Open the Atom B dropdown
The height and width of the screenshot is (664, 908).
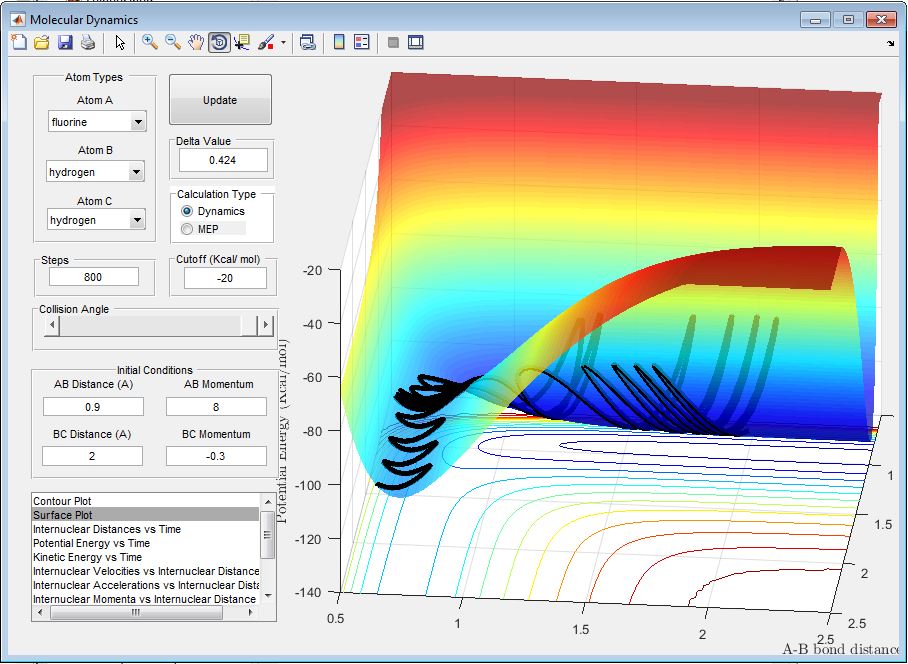(x=138, y=172)
